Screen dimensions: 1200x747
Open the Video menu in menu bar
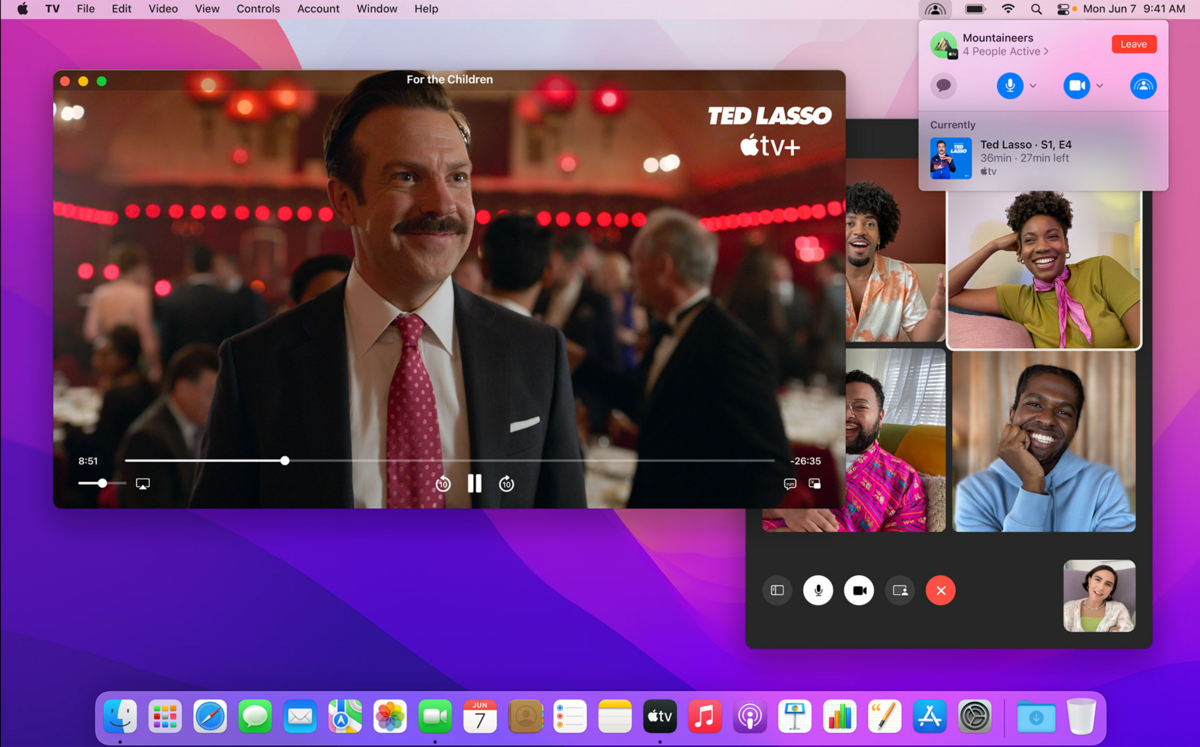point(162,9)
